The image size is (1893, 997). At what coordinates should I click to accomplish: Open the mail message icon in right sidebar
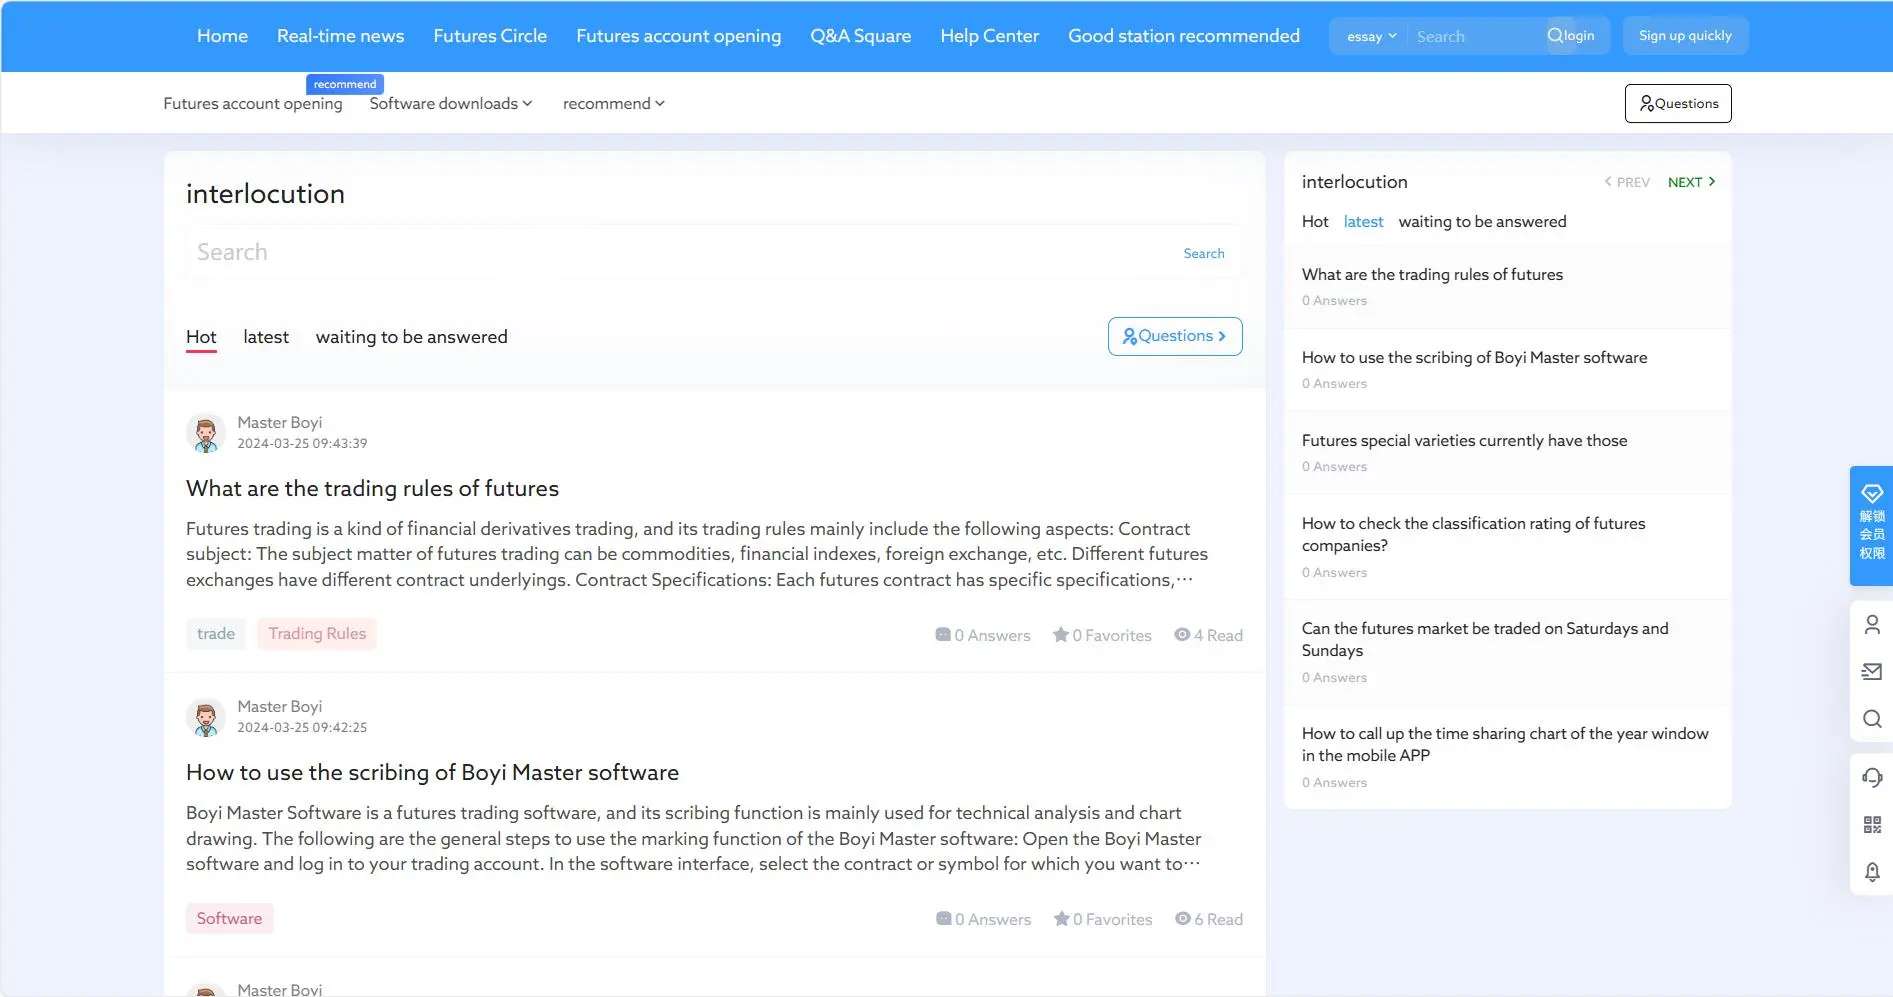click(1872, 672)
